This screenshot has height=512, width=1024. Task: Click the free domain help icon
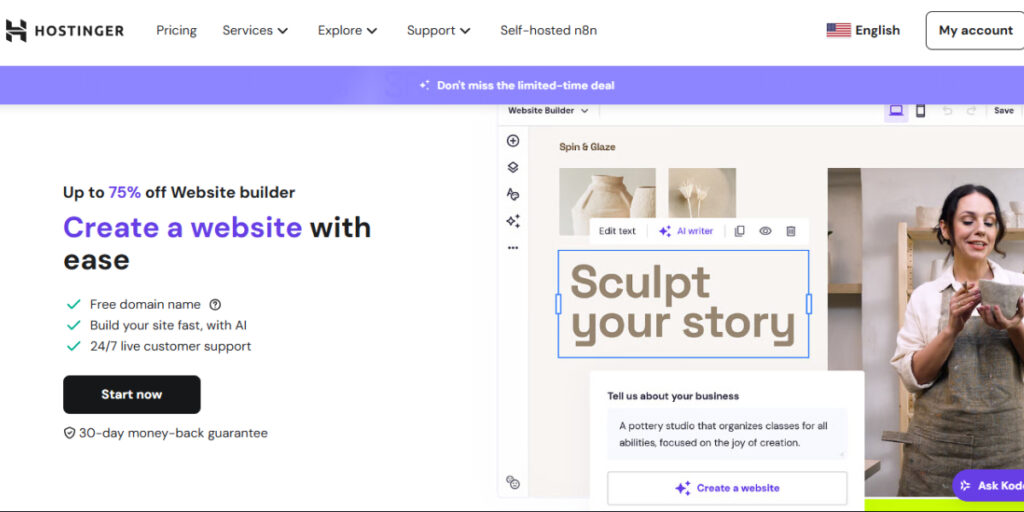[215, 305]
